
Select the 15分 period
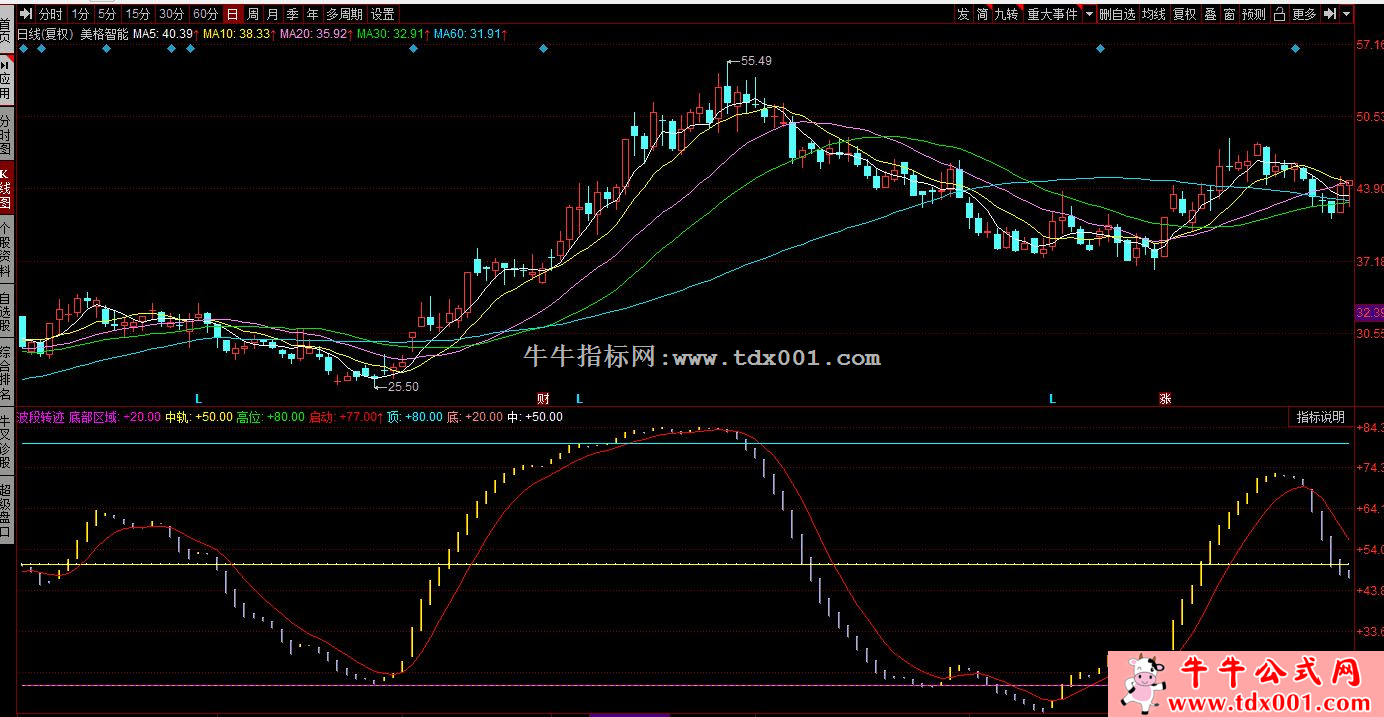(139, 14)
